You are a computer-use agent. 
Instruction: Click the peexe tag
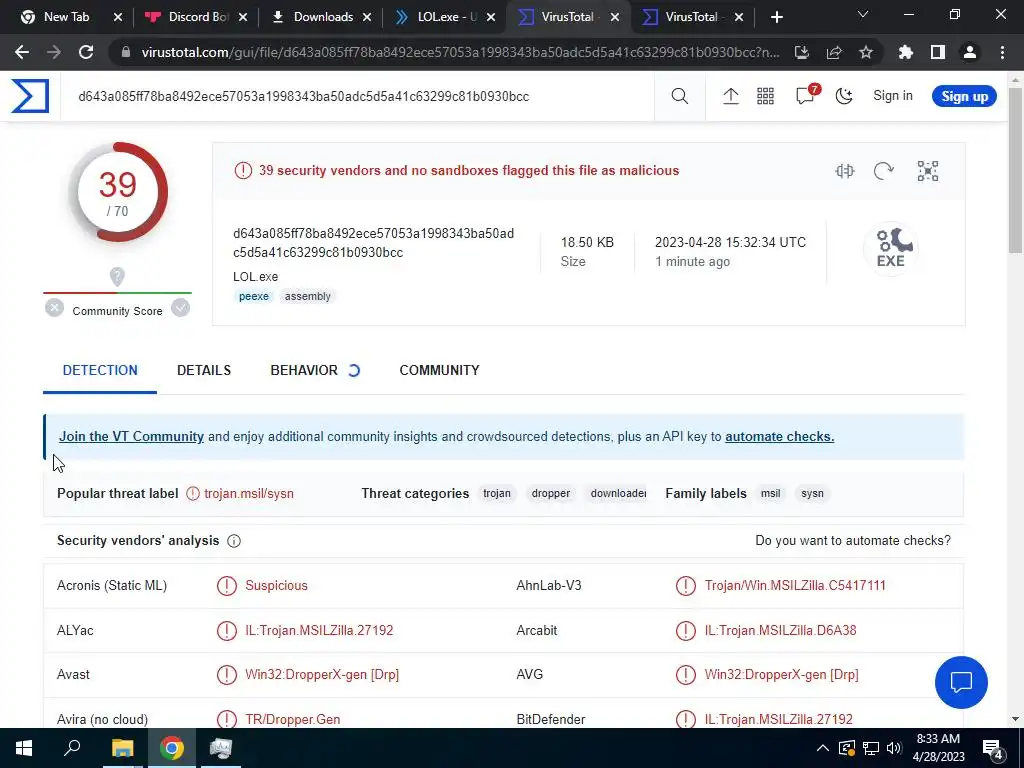(x=253, y=296)
